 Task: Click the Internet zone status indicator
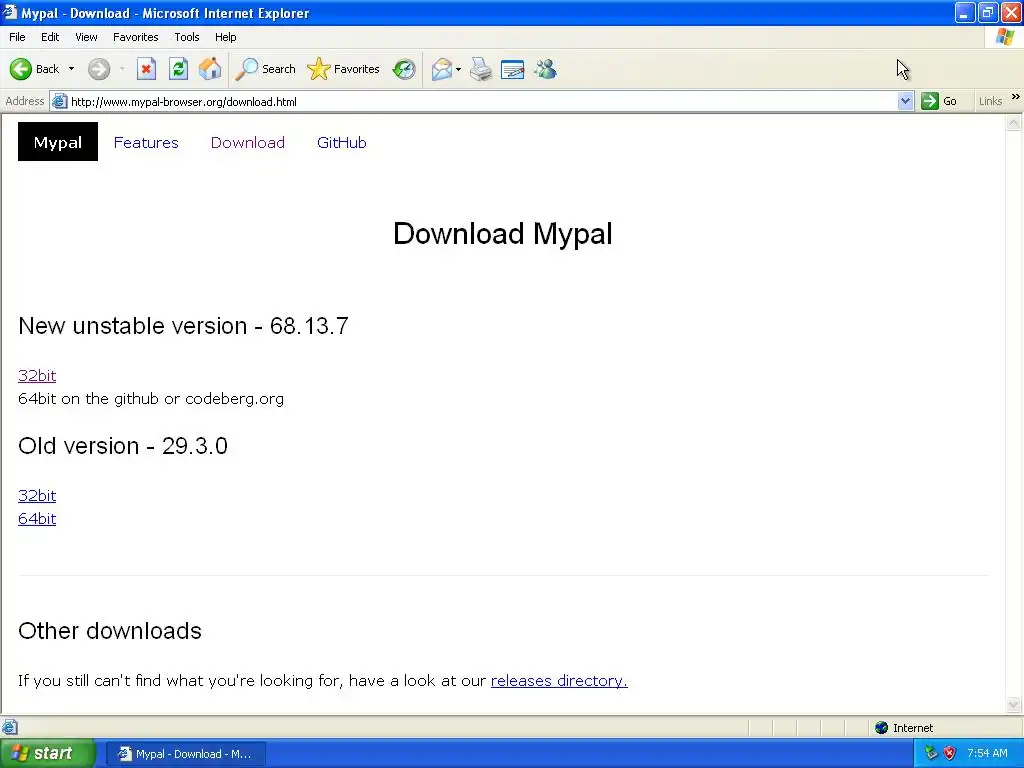[x=904, y=728]
